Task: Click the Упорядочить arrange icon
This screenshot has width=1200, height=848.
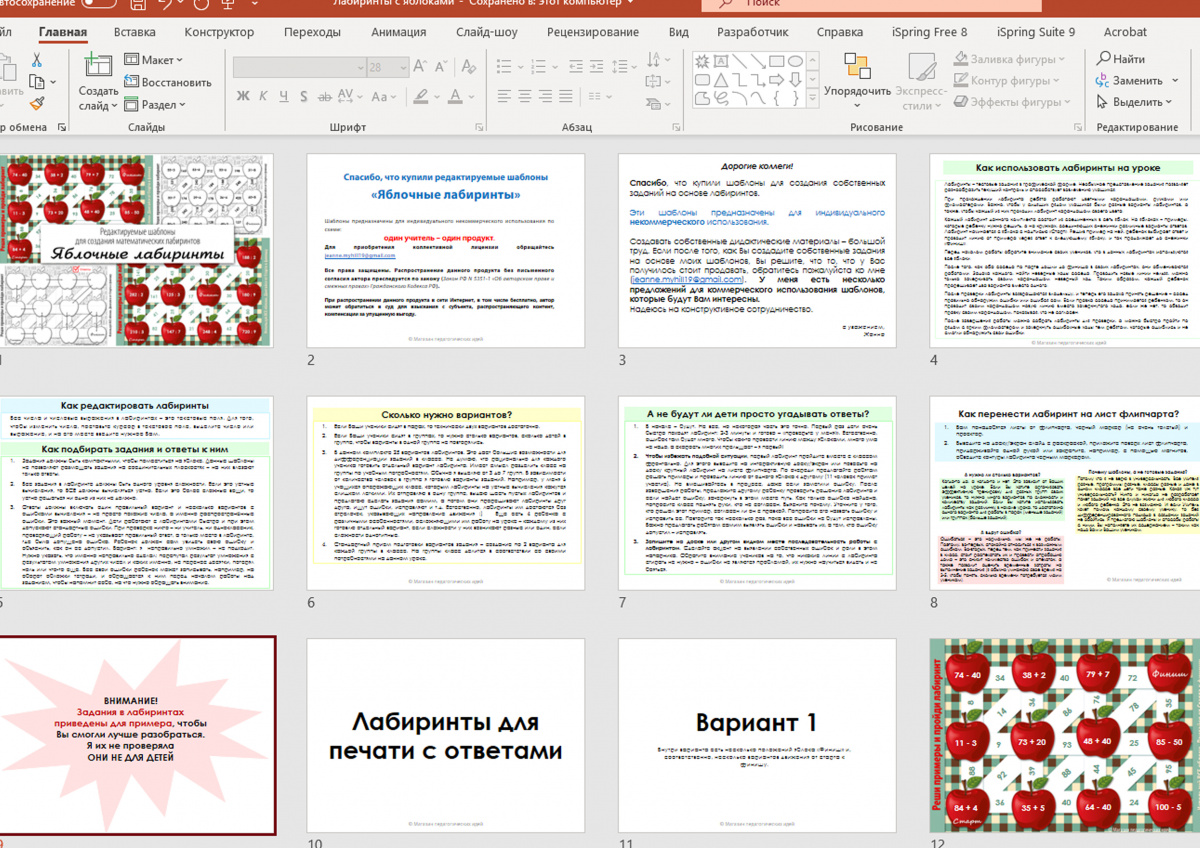Action: click(x=857, y=68)
